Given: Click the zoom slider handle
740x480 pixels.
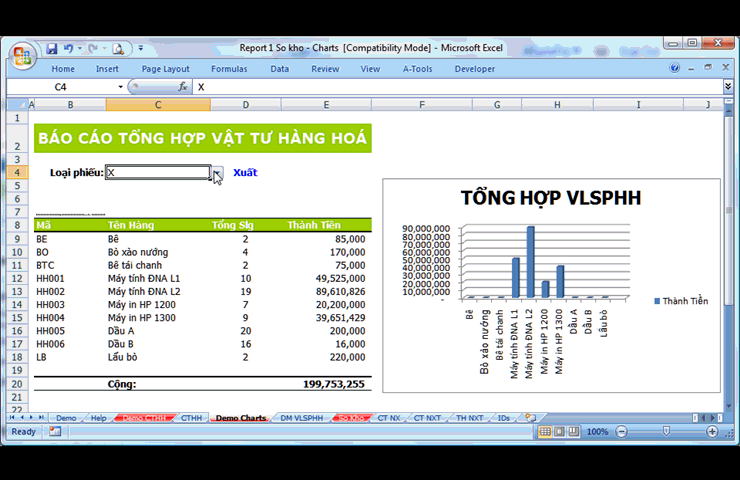Looking at the screenshot, I should click(x=666, y=432).
